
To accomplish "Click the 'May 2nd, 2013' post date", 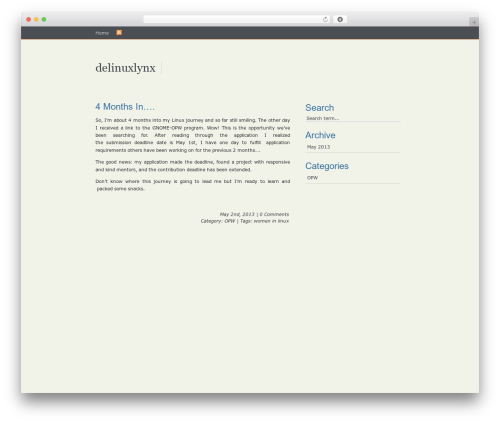I will point(237,214).
